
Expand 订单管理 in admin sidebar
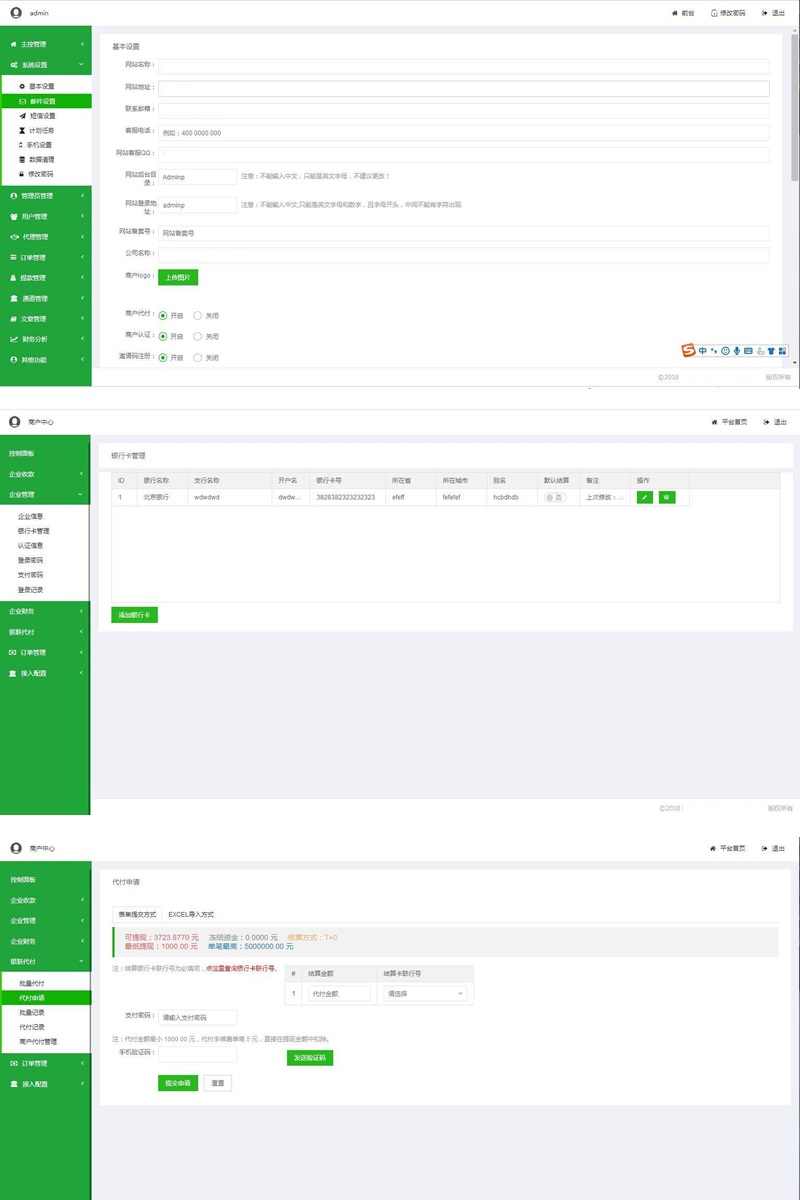click(x=46, y=257)
